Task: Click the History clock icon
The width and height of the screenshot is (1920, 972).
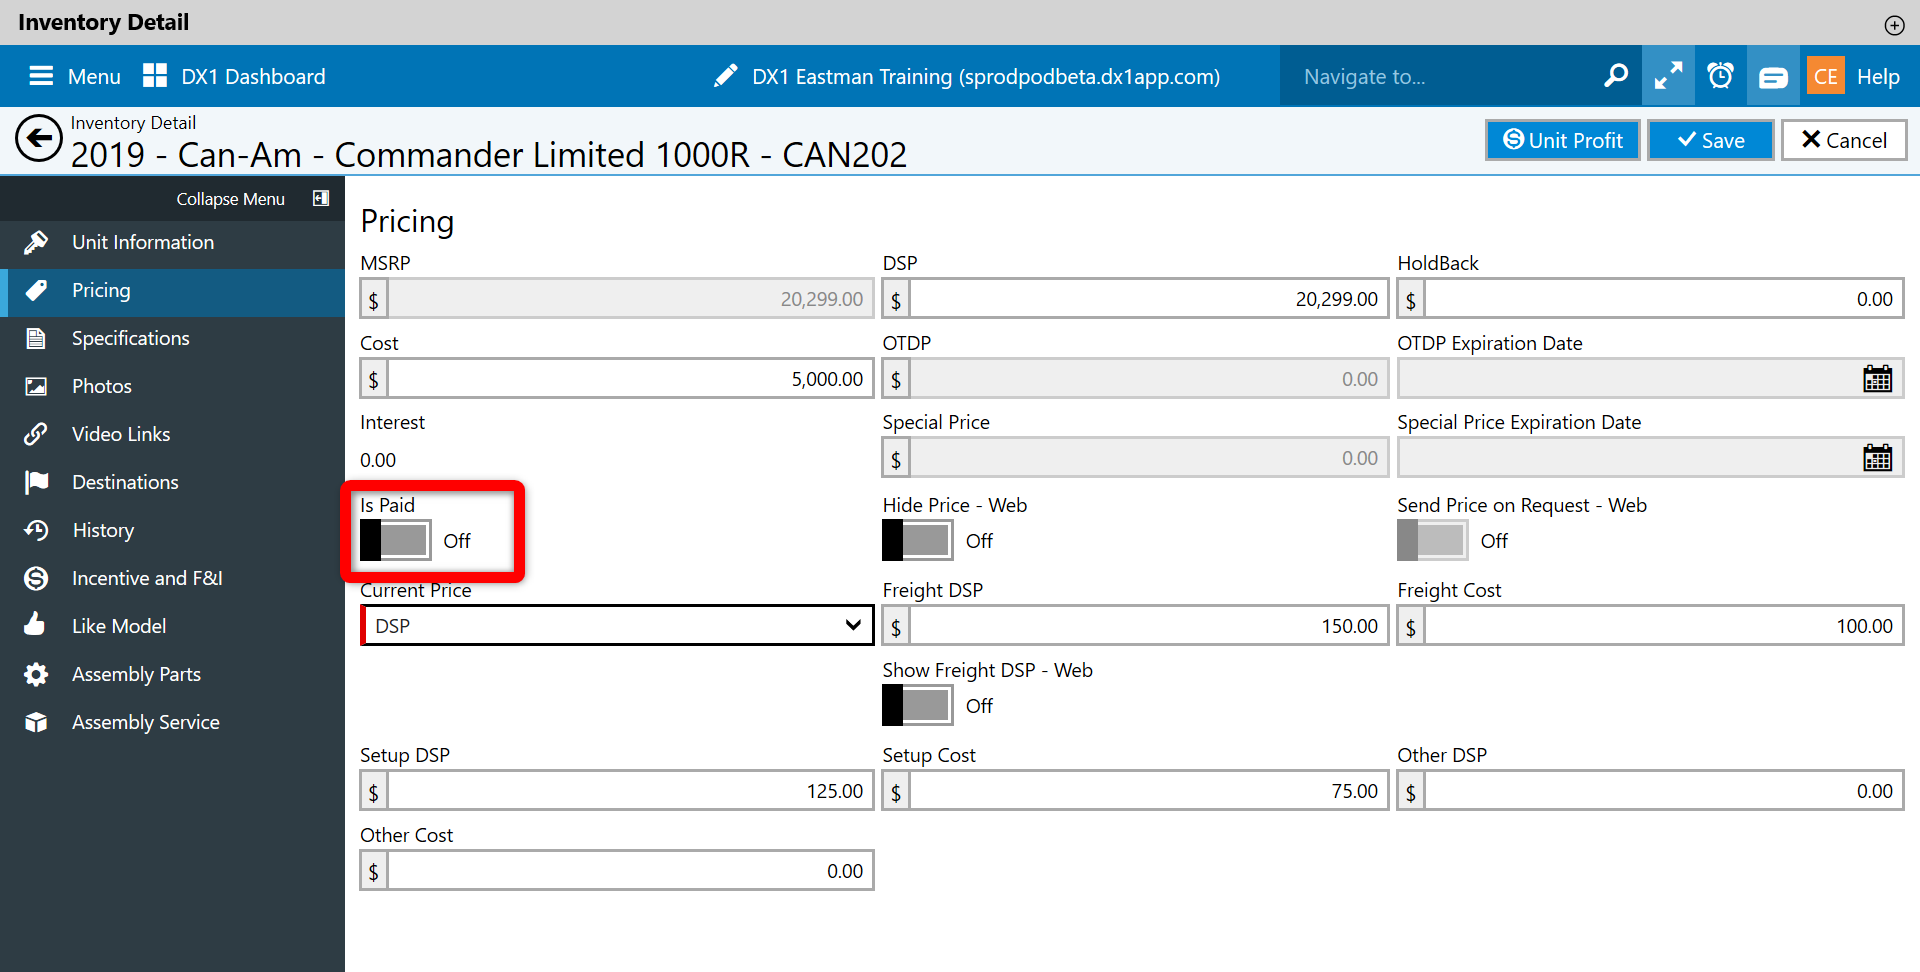Action: 36,530
